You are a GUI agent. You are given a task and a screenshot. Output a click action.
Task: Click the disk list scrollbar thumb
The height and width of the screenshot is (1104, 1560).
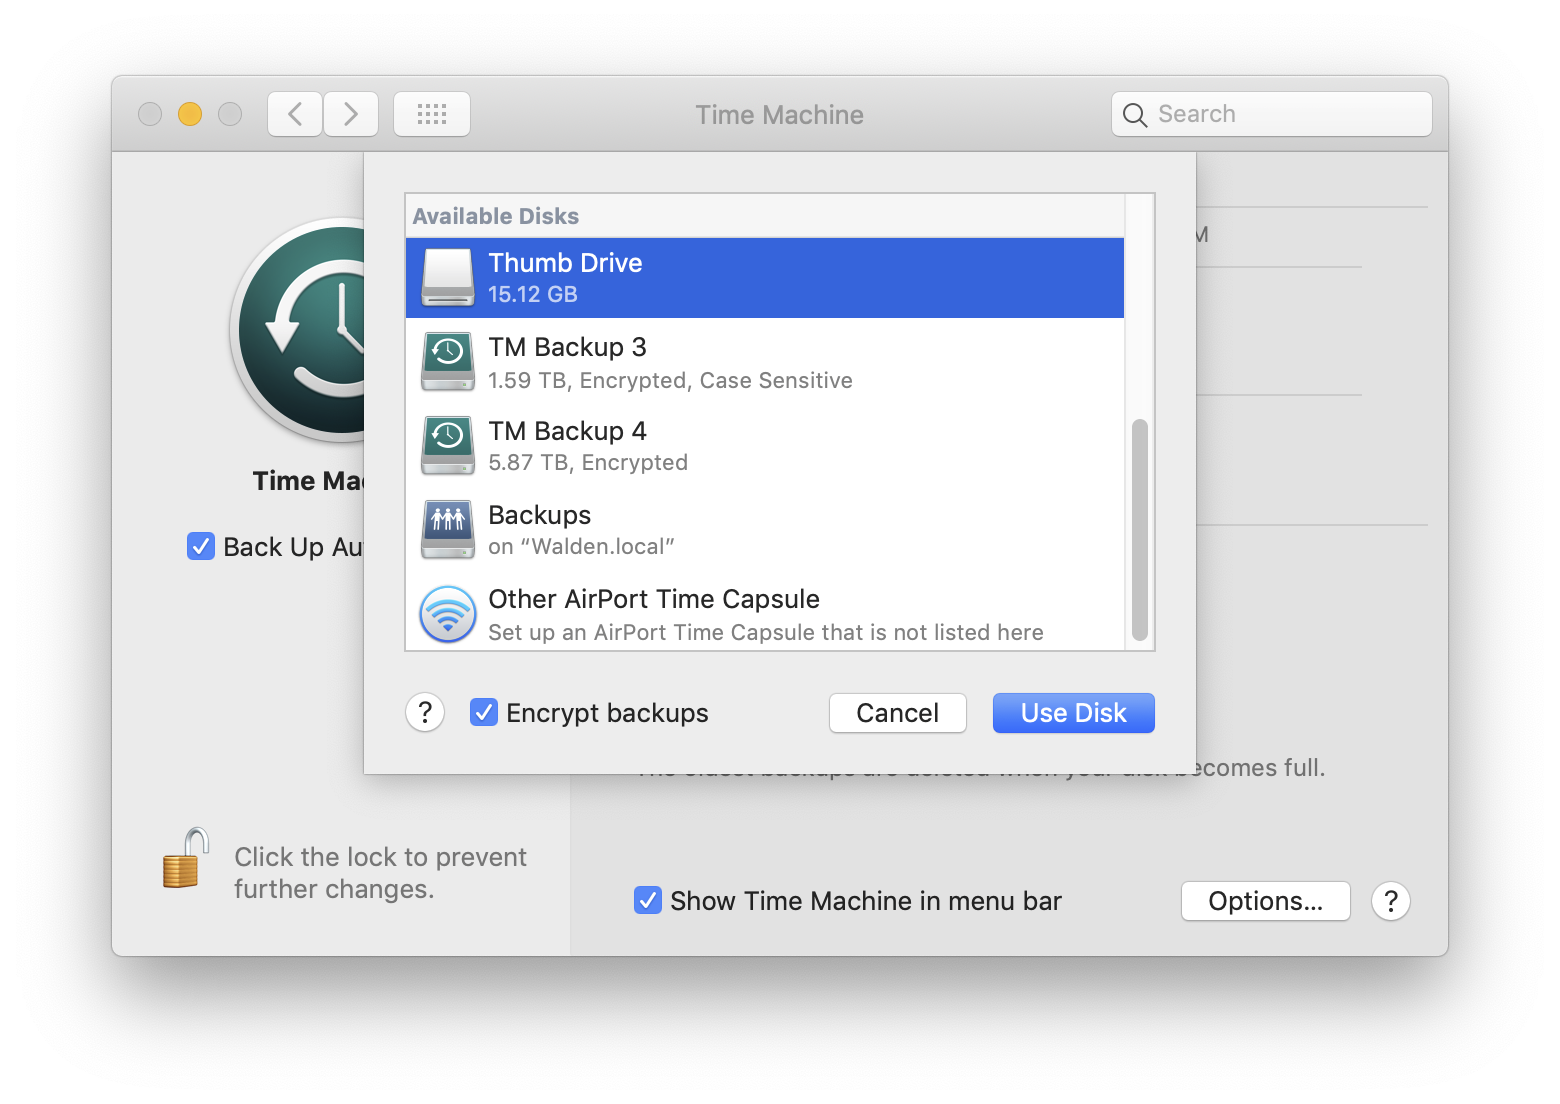(1139, 530)
